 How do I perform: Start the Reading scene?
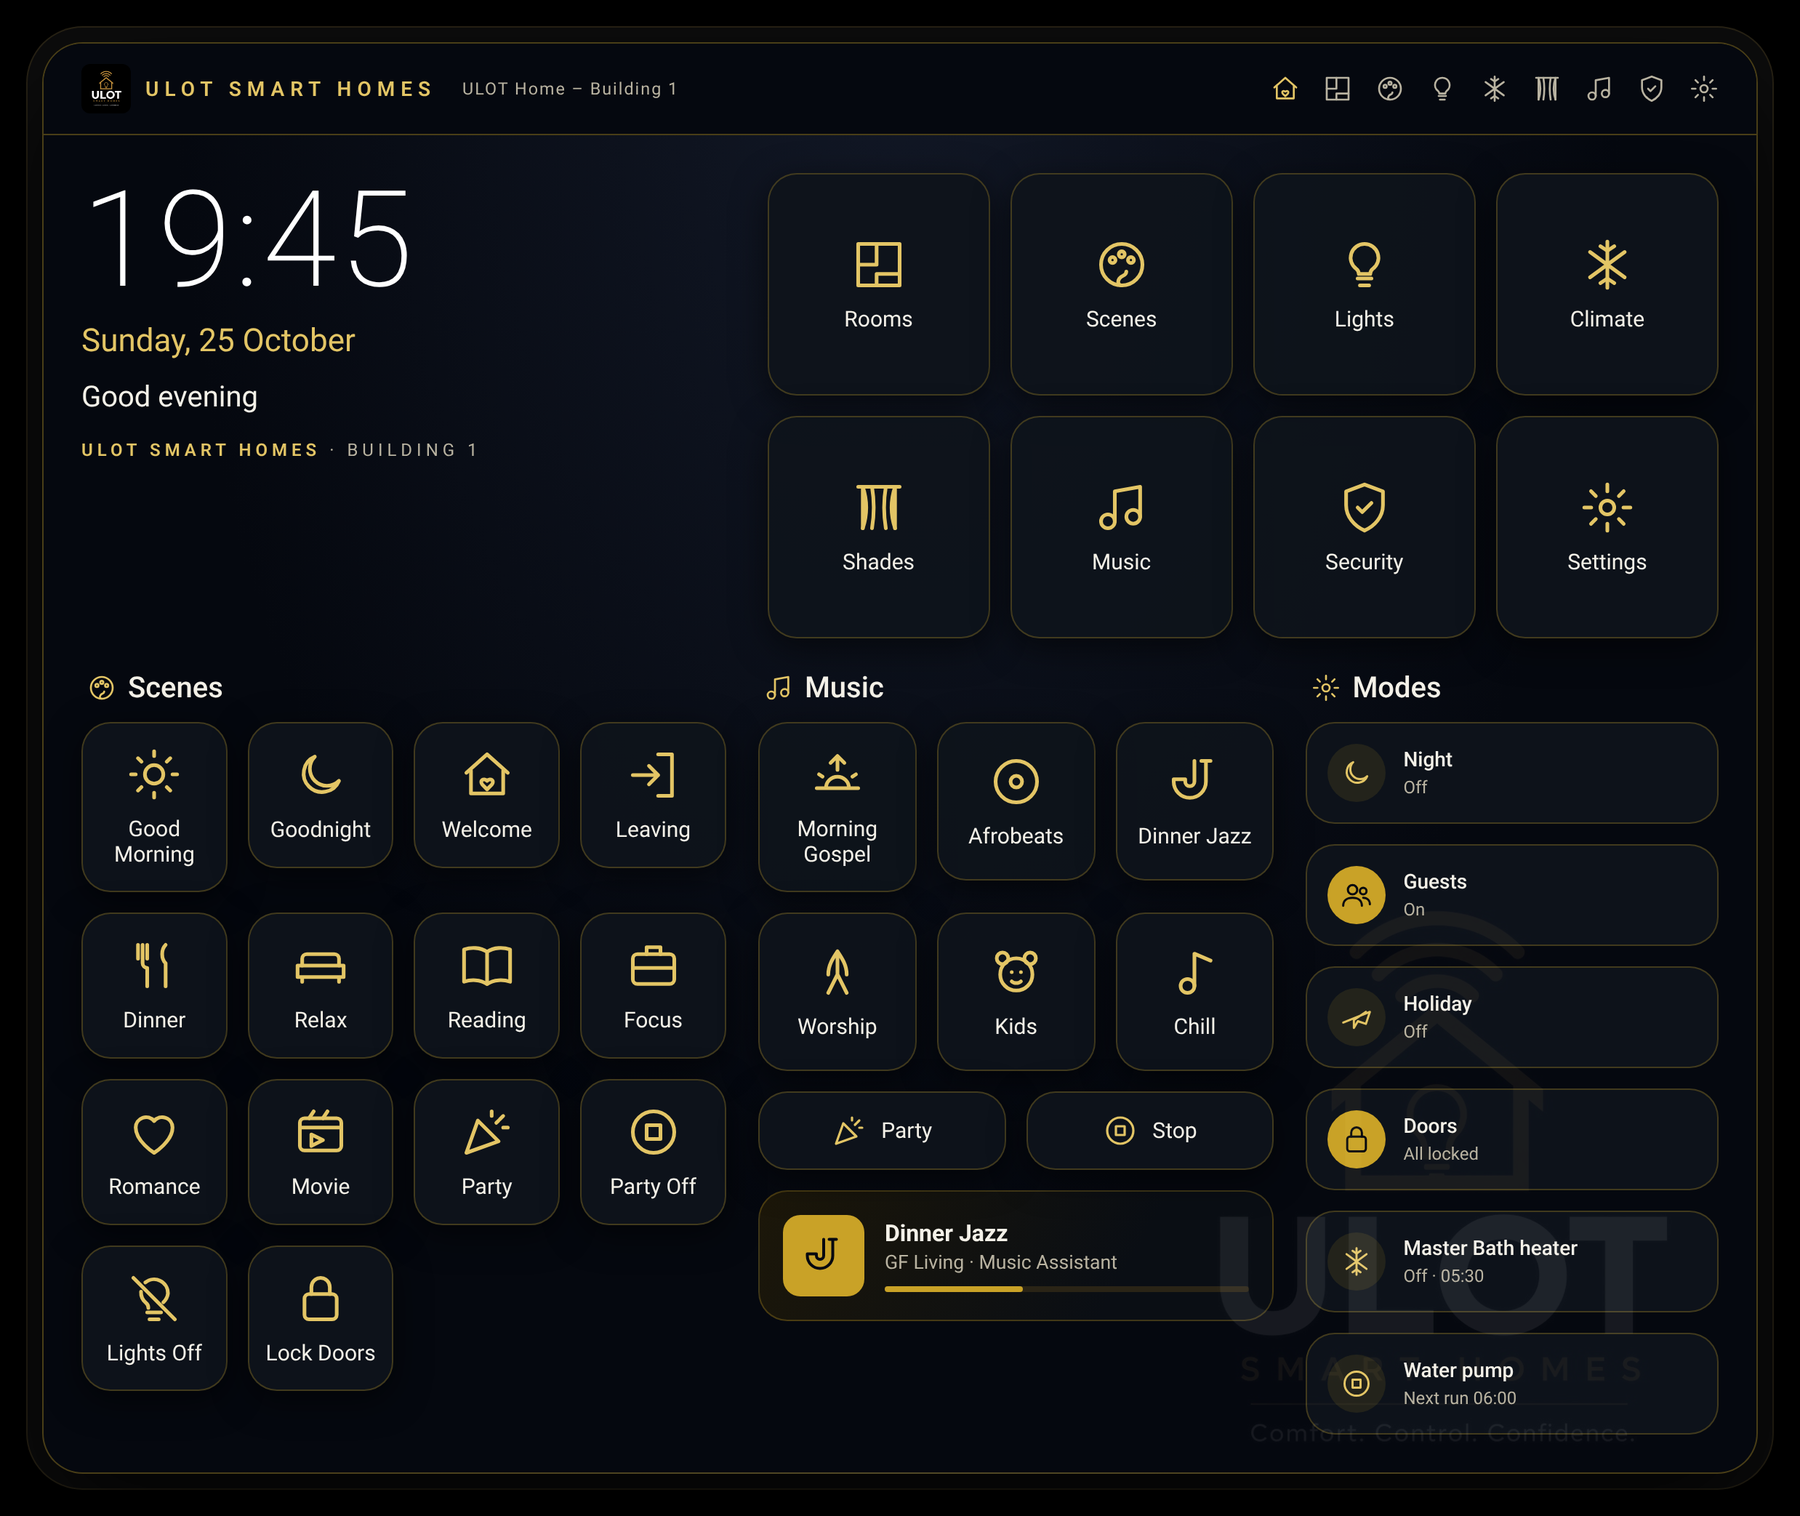click(x=487, y=985)
